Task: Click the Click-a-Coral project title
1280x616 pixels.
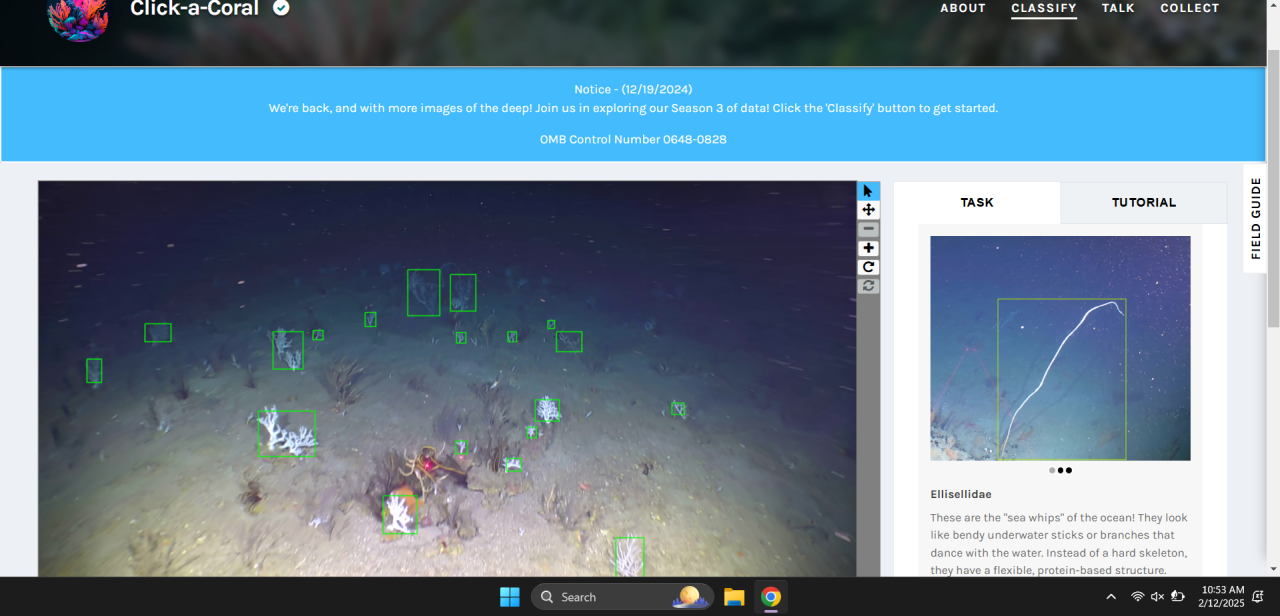Action: coord(194,9)
